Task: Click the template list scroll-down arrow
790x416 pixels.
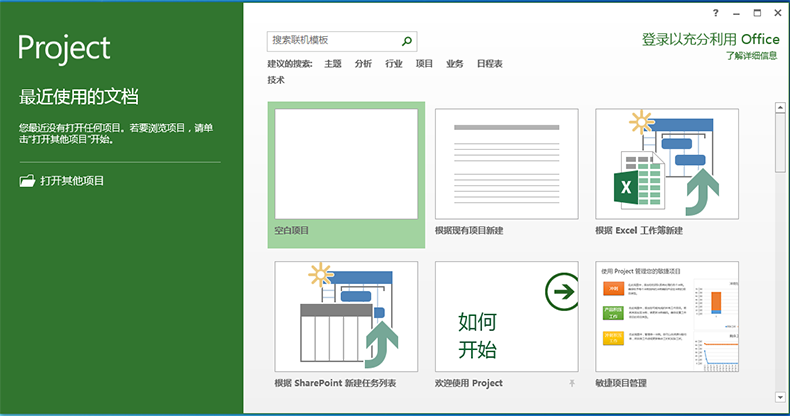Action: point(780,397)
